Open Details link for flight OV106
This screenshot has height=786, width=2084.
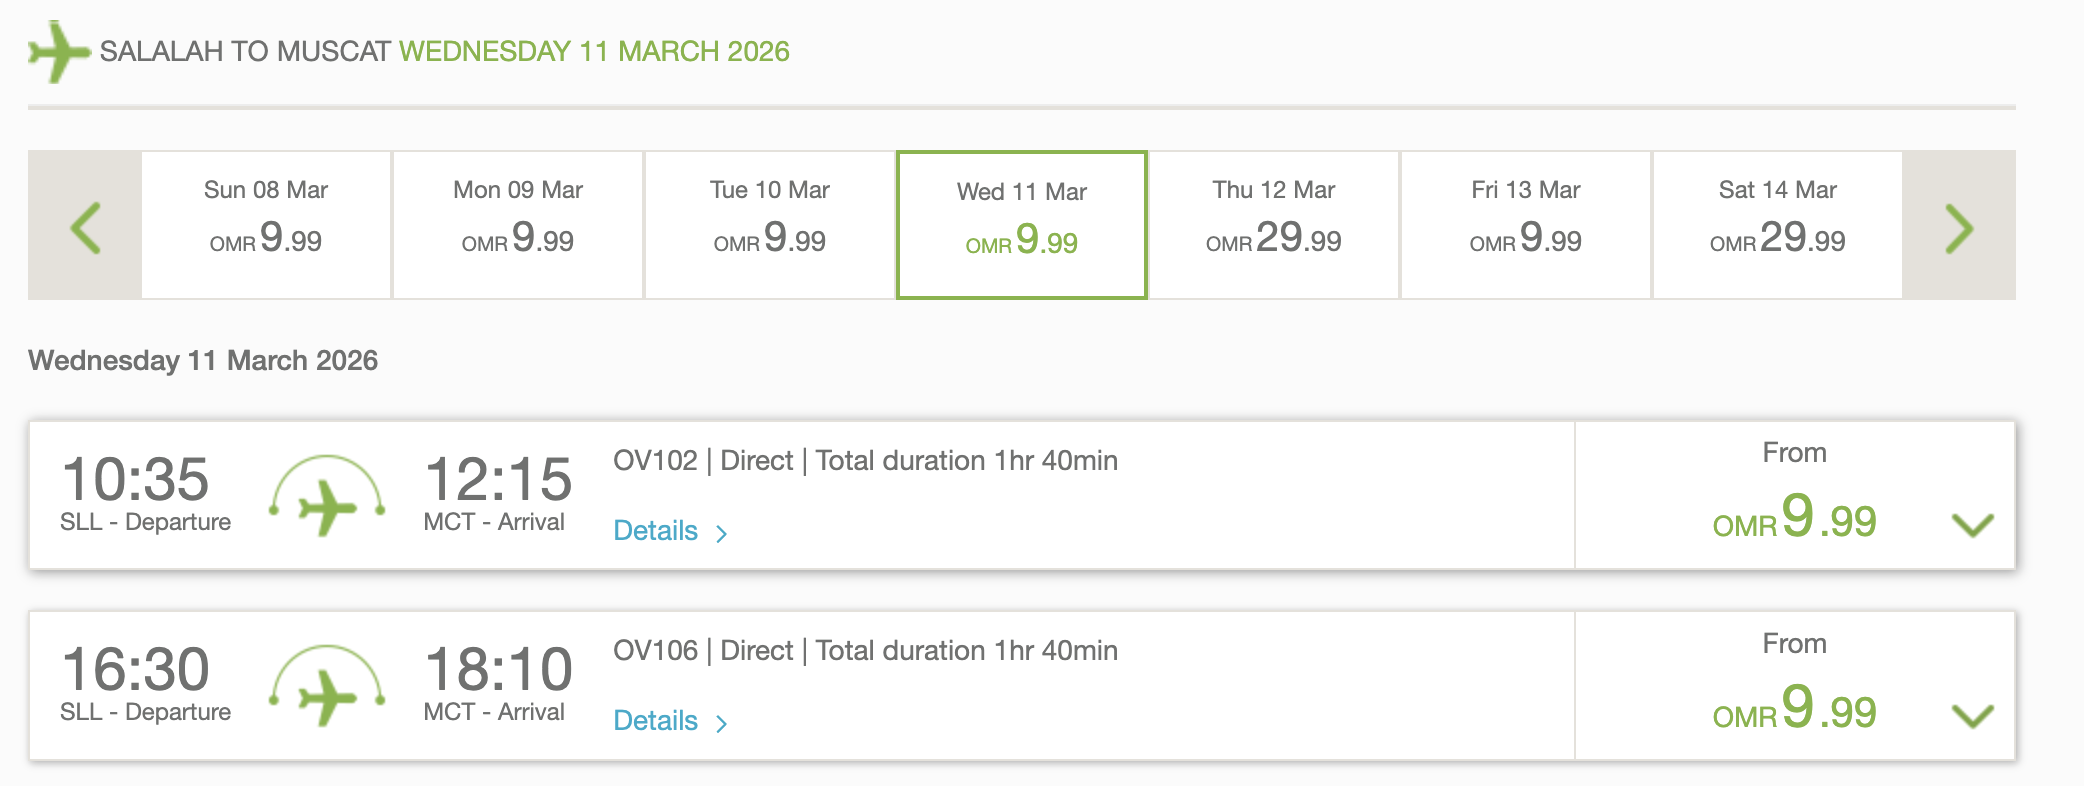click(656, 721)
